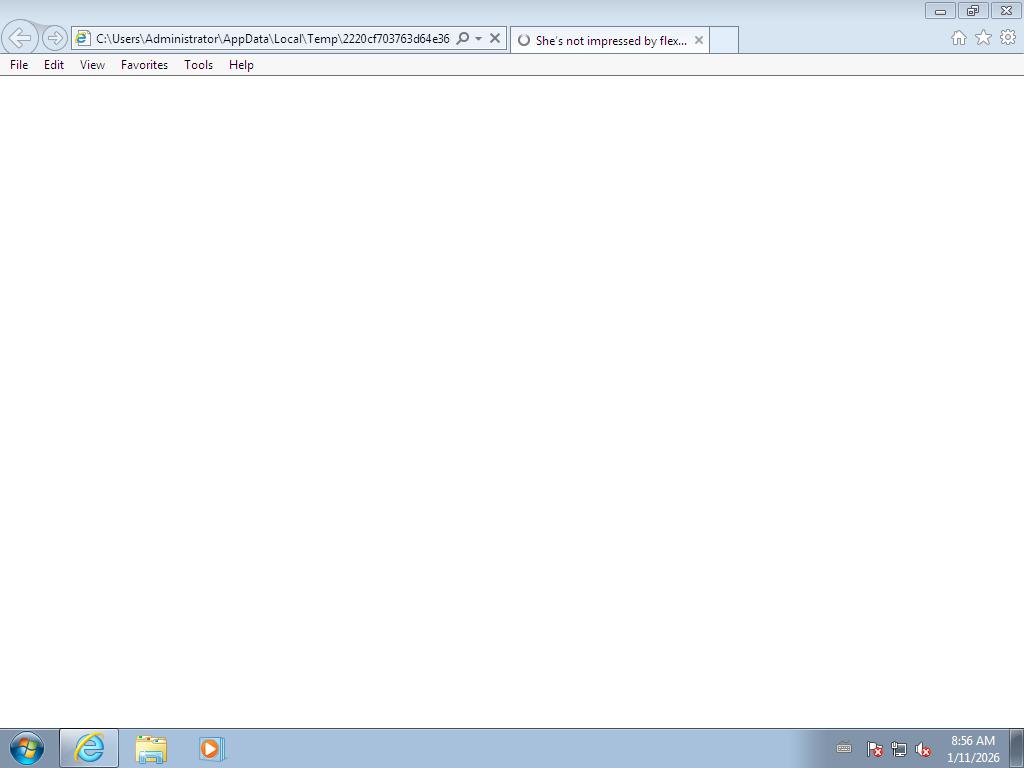Viewport: 1024px width, 768px height.
Task: Open the Action Center flag tray icon
Action: coord(873,749)
